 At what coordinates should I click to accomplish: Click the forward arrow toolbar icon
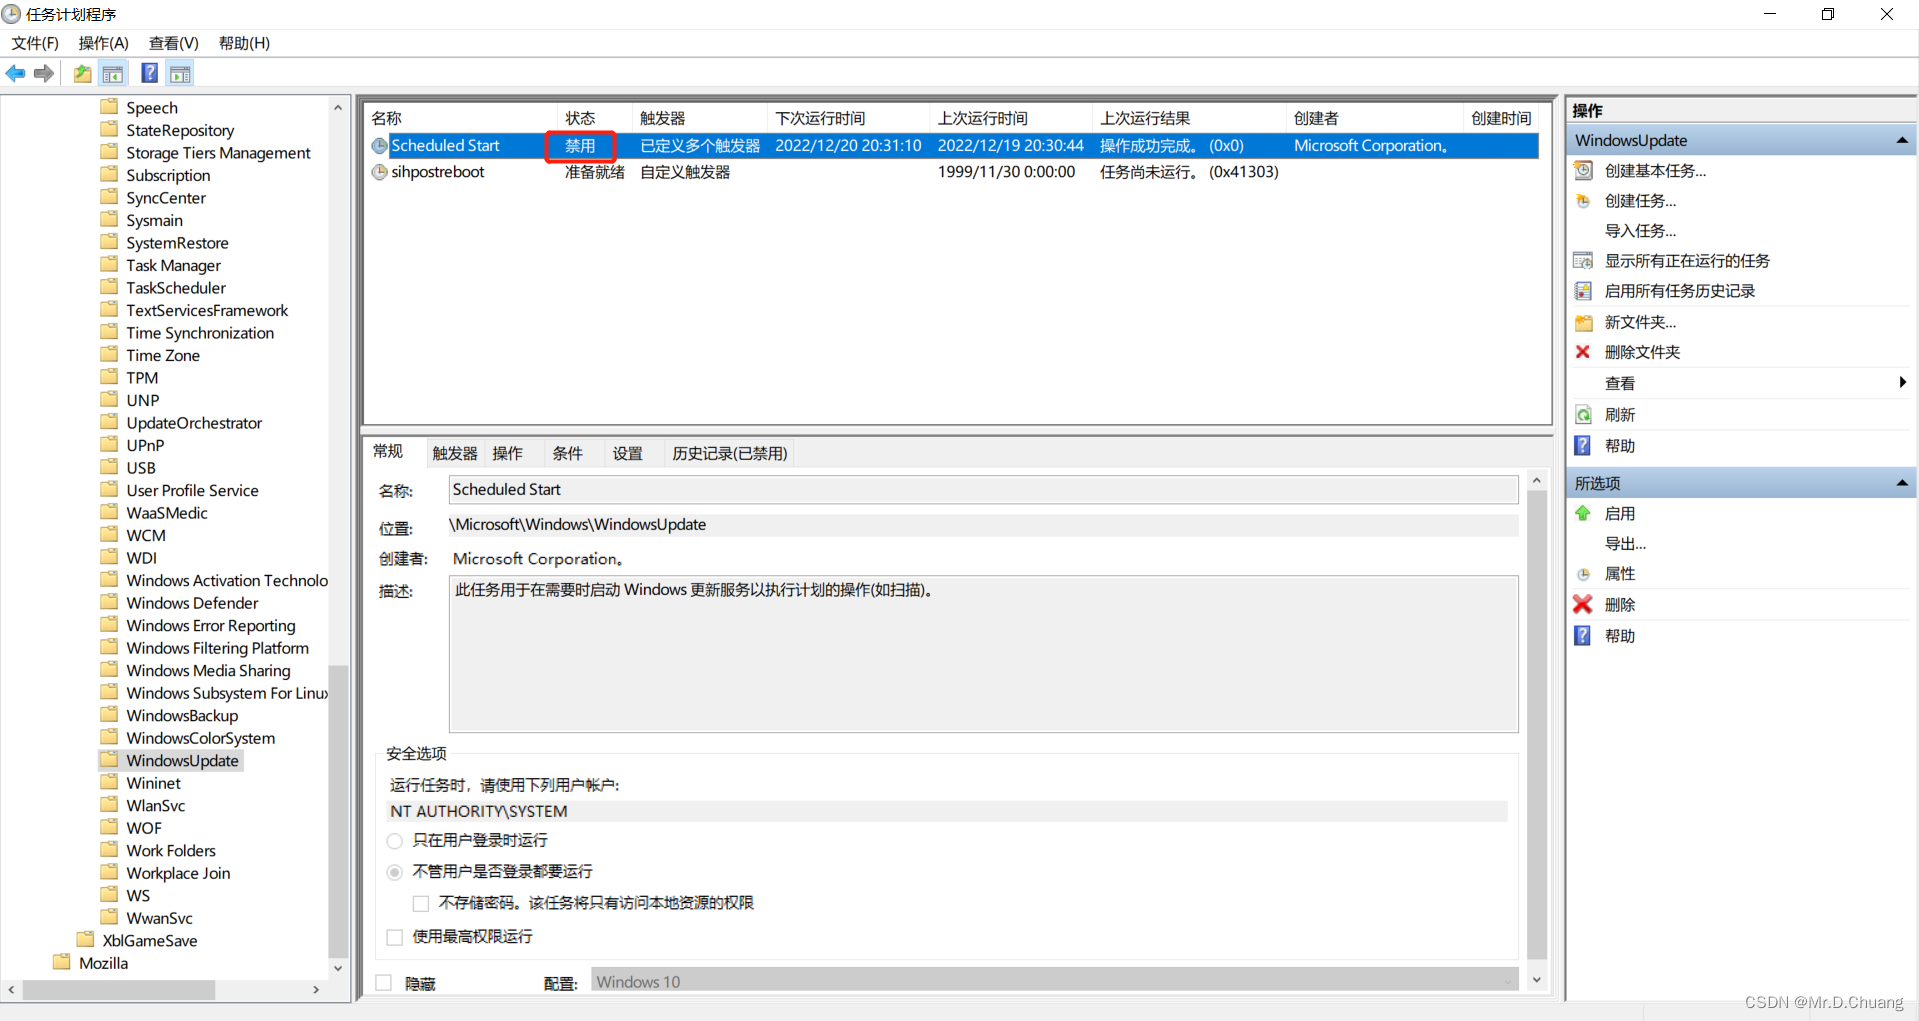[44, 73]
